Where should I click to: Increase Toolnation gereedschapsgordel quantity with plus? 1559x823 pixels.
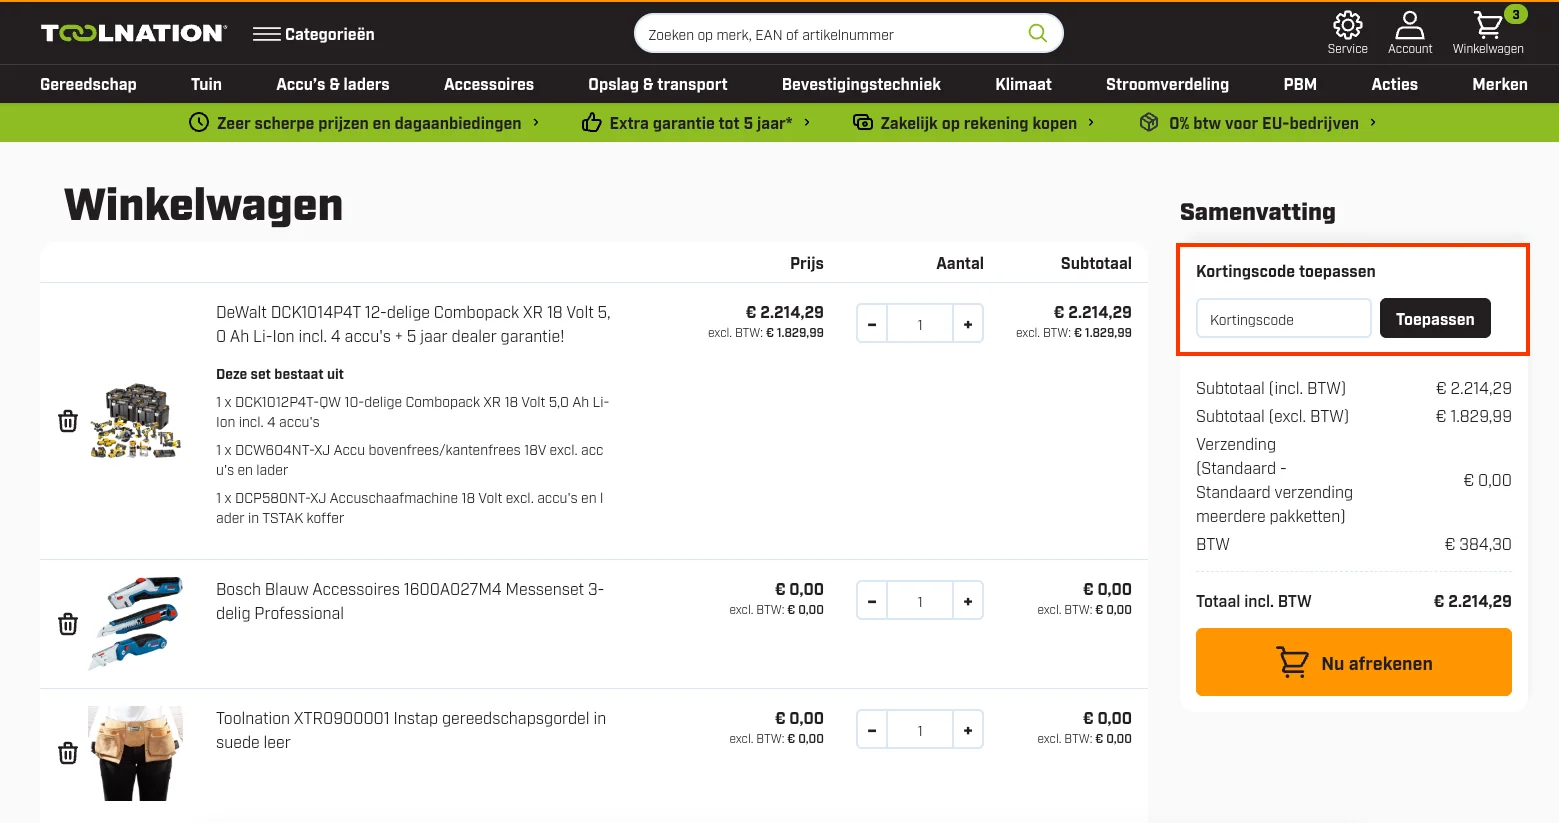coord(967,730)
